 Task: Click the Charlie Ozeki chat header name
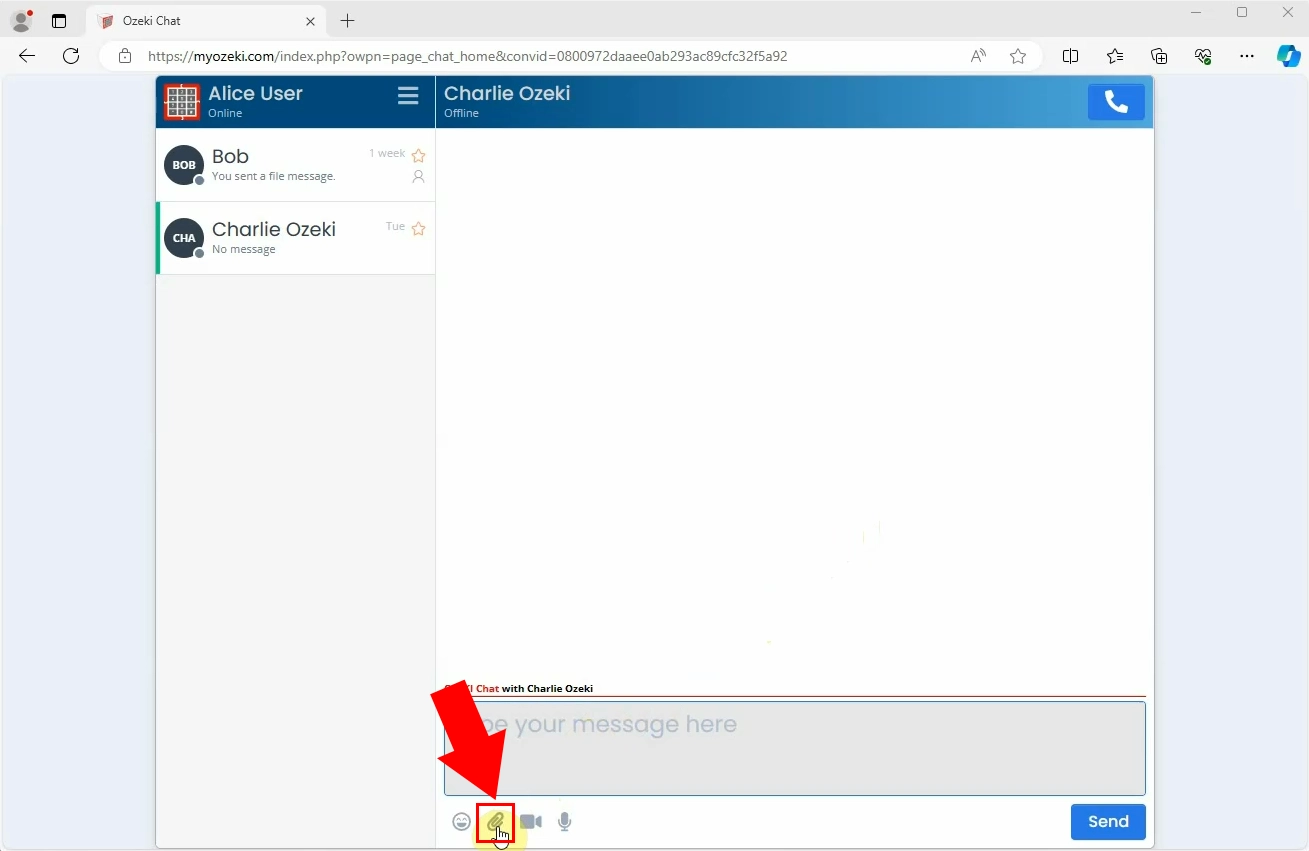507,93
